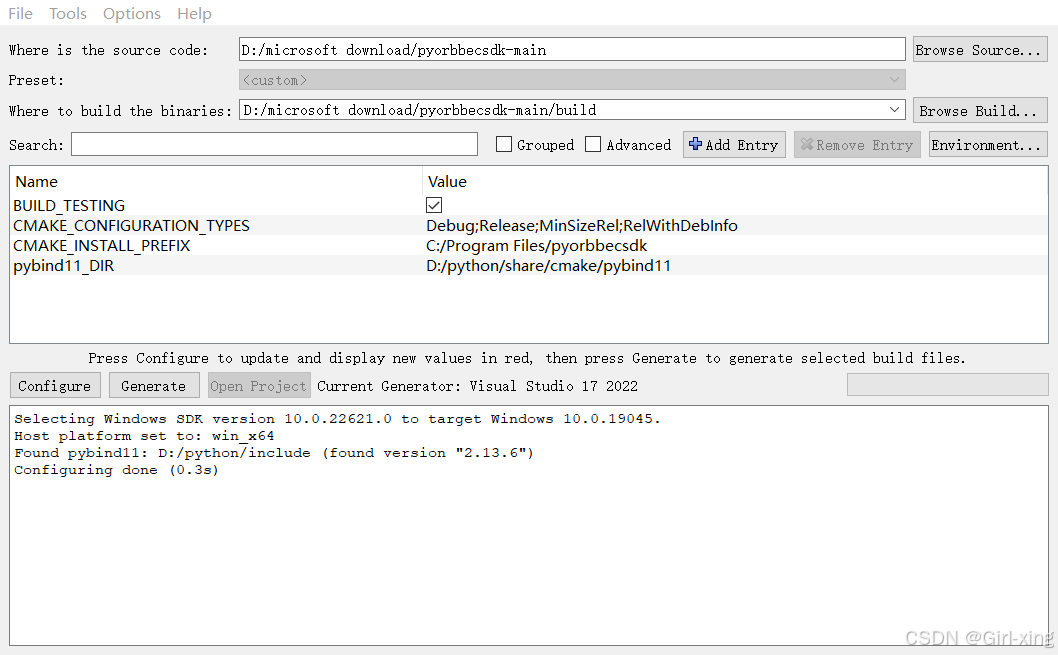
Task: Open the Environment settings button
Action: pyautogui.click(x=987, y=144)
